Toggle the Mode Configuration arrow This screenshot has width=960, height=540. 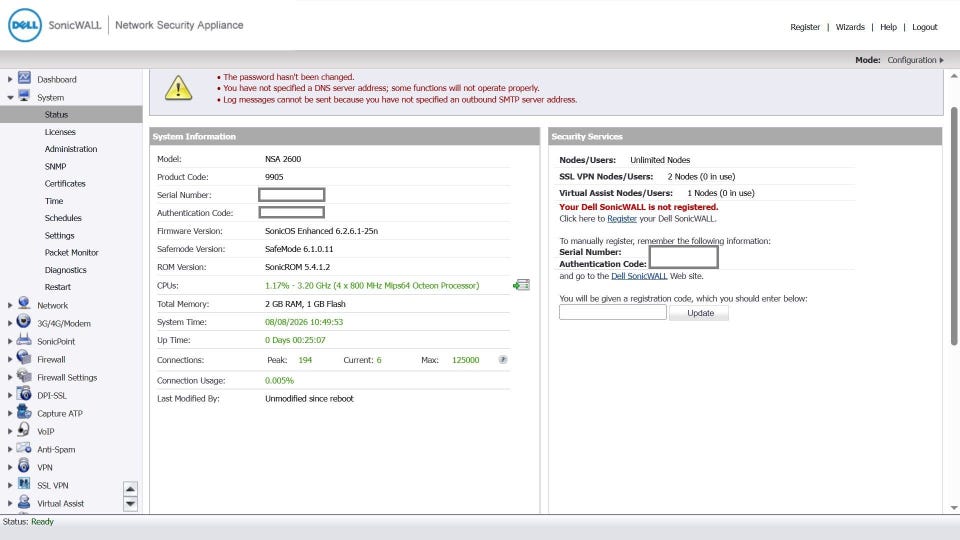click(942, 60)
